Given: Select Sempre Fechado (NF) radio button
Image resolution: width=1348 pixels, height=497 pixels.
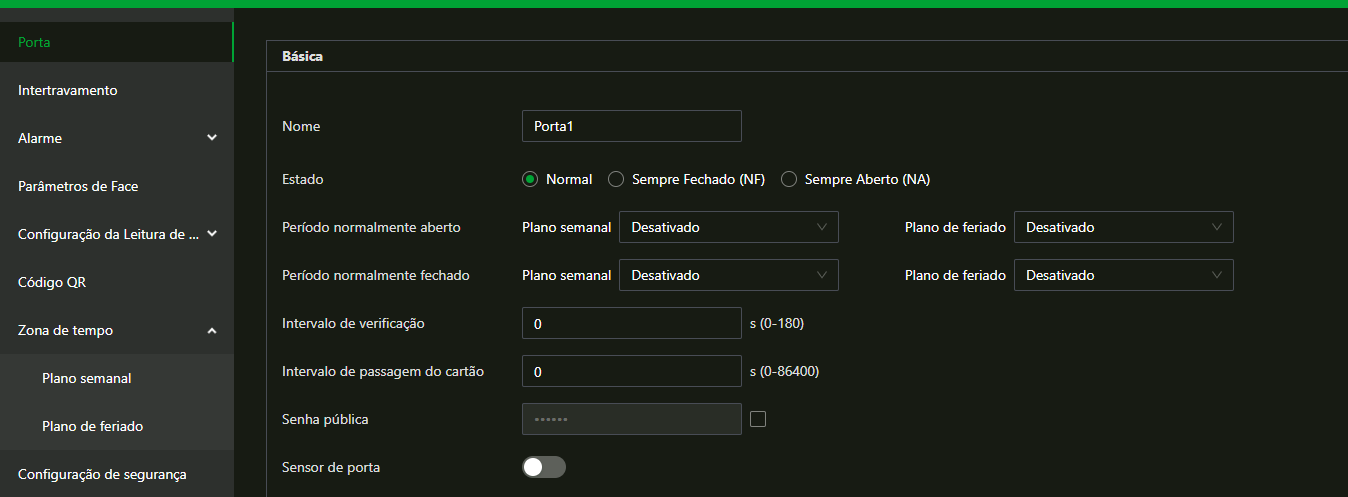Looking at the screenshot, I should point(616,179).
